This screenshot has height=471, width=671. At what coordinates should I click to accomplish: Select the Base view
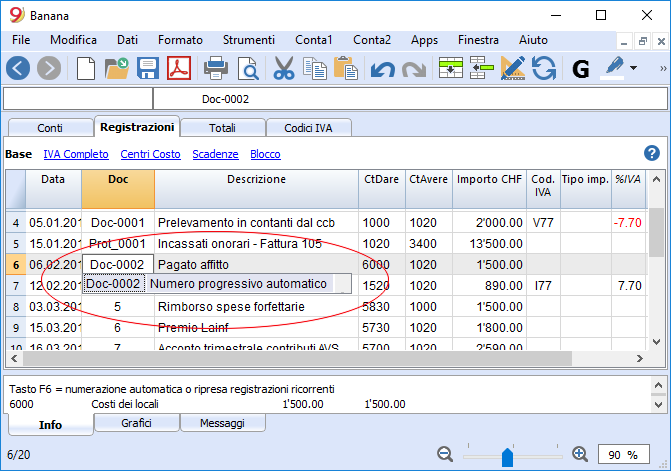point(18,154)
